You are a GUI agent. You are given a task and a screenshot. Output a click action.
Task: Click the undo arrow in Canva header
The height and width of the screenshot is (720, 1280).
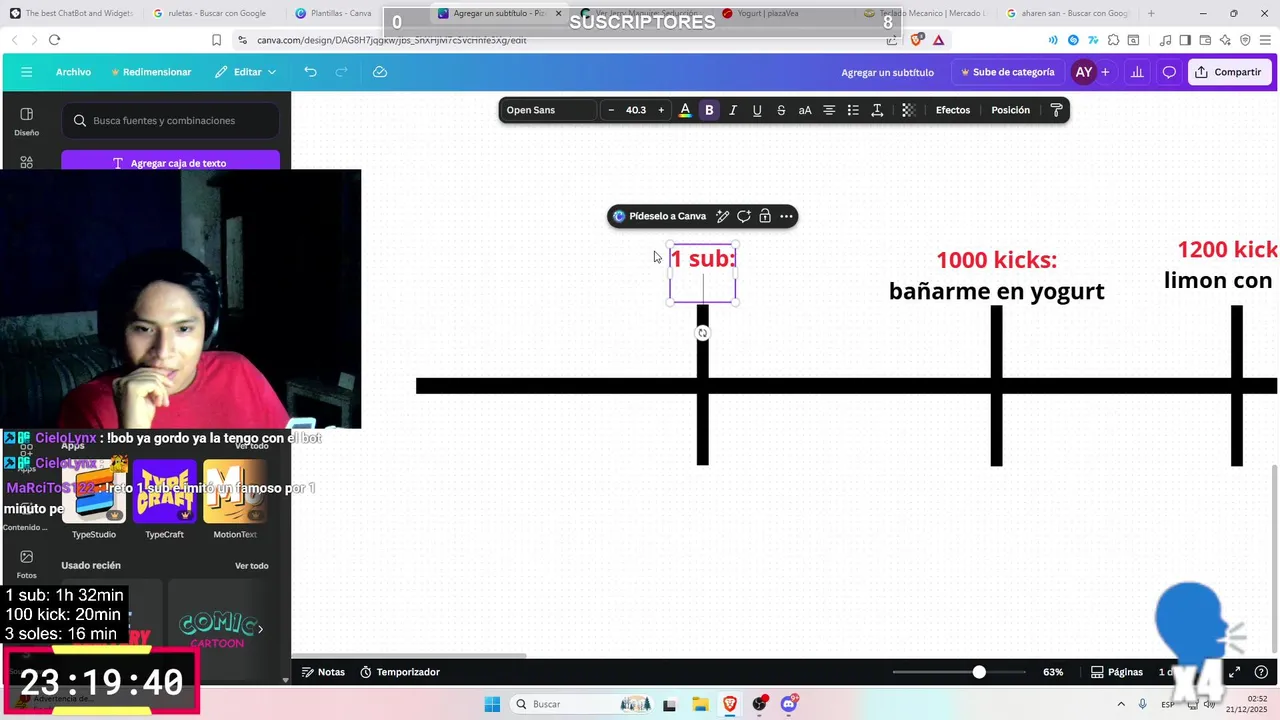pos(311,72)
